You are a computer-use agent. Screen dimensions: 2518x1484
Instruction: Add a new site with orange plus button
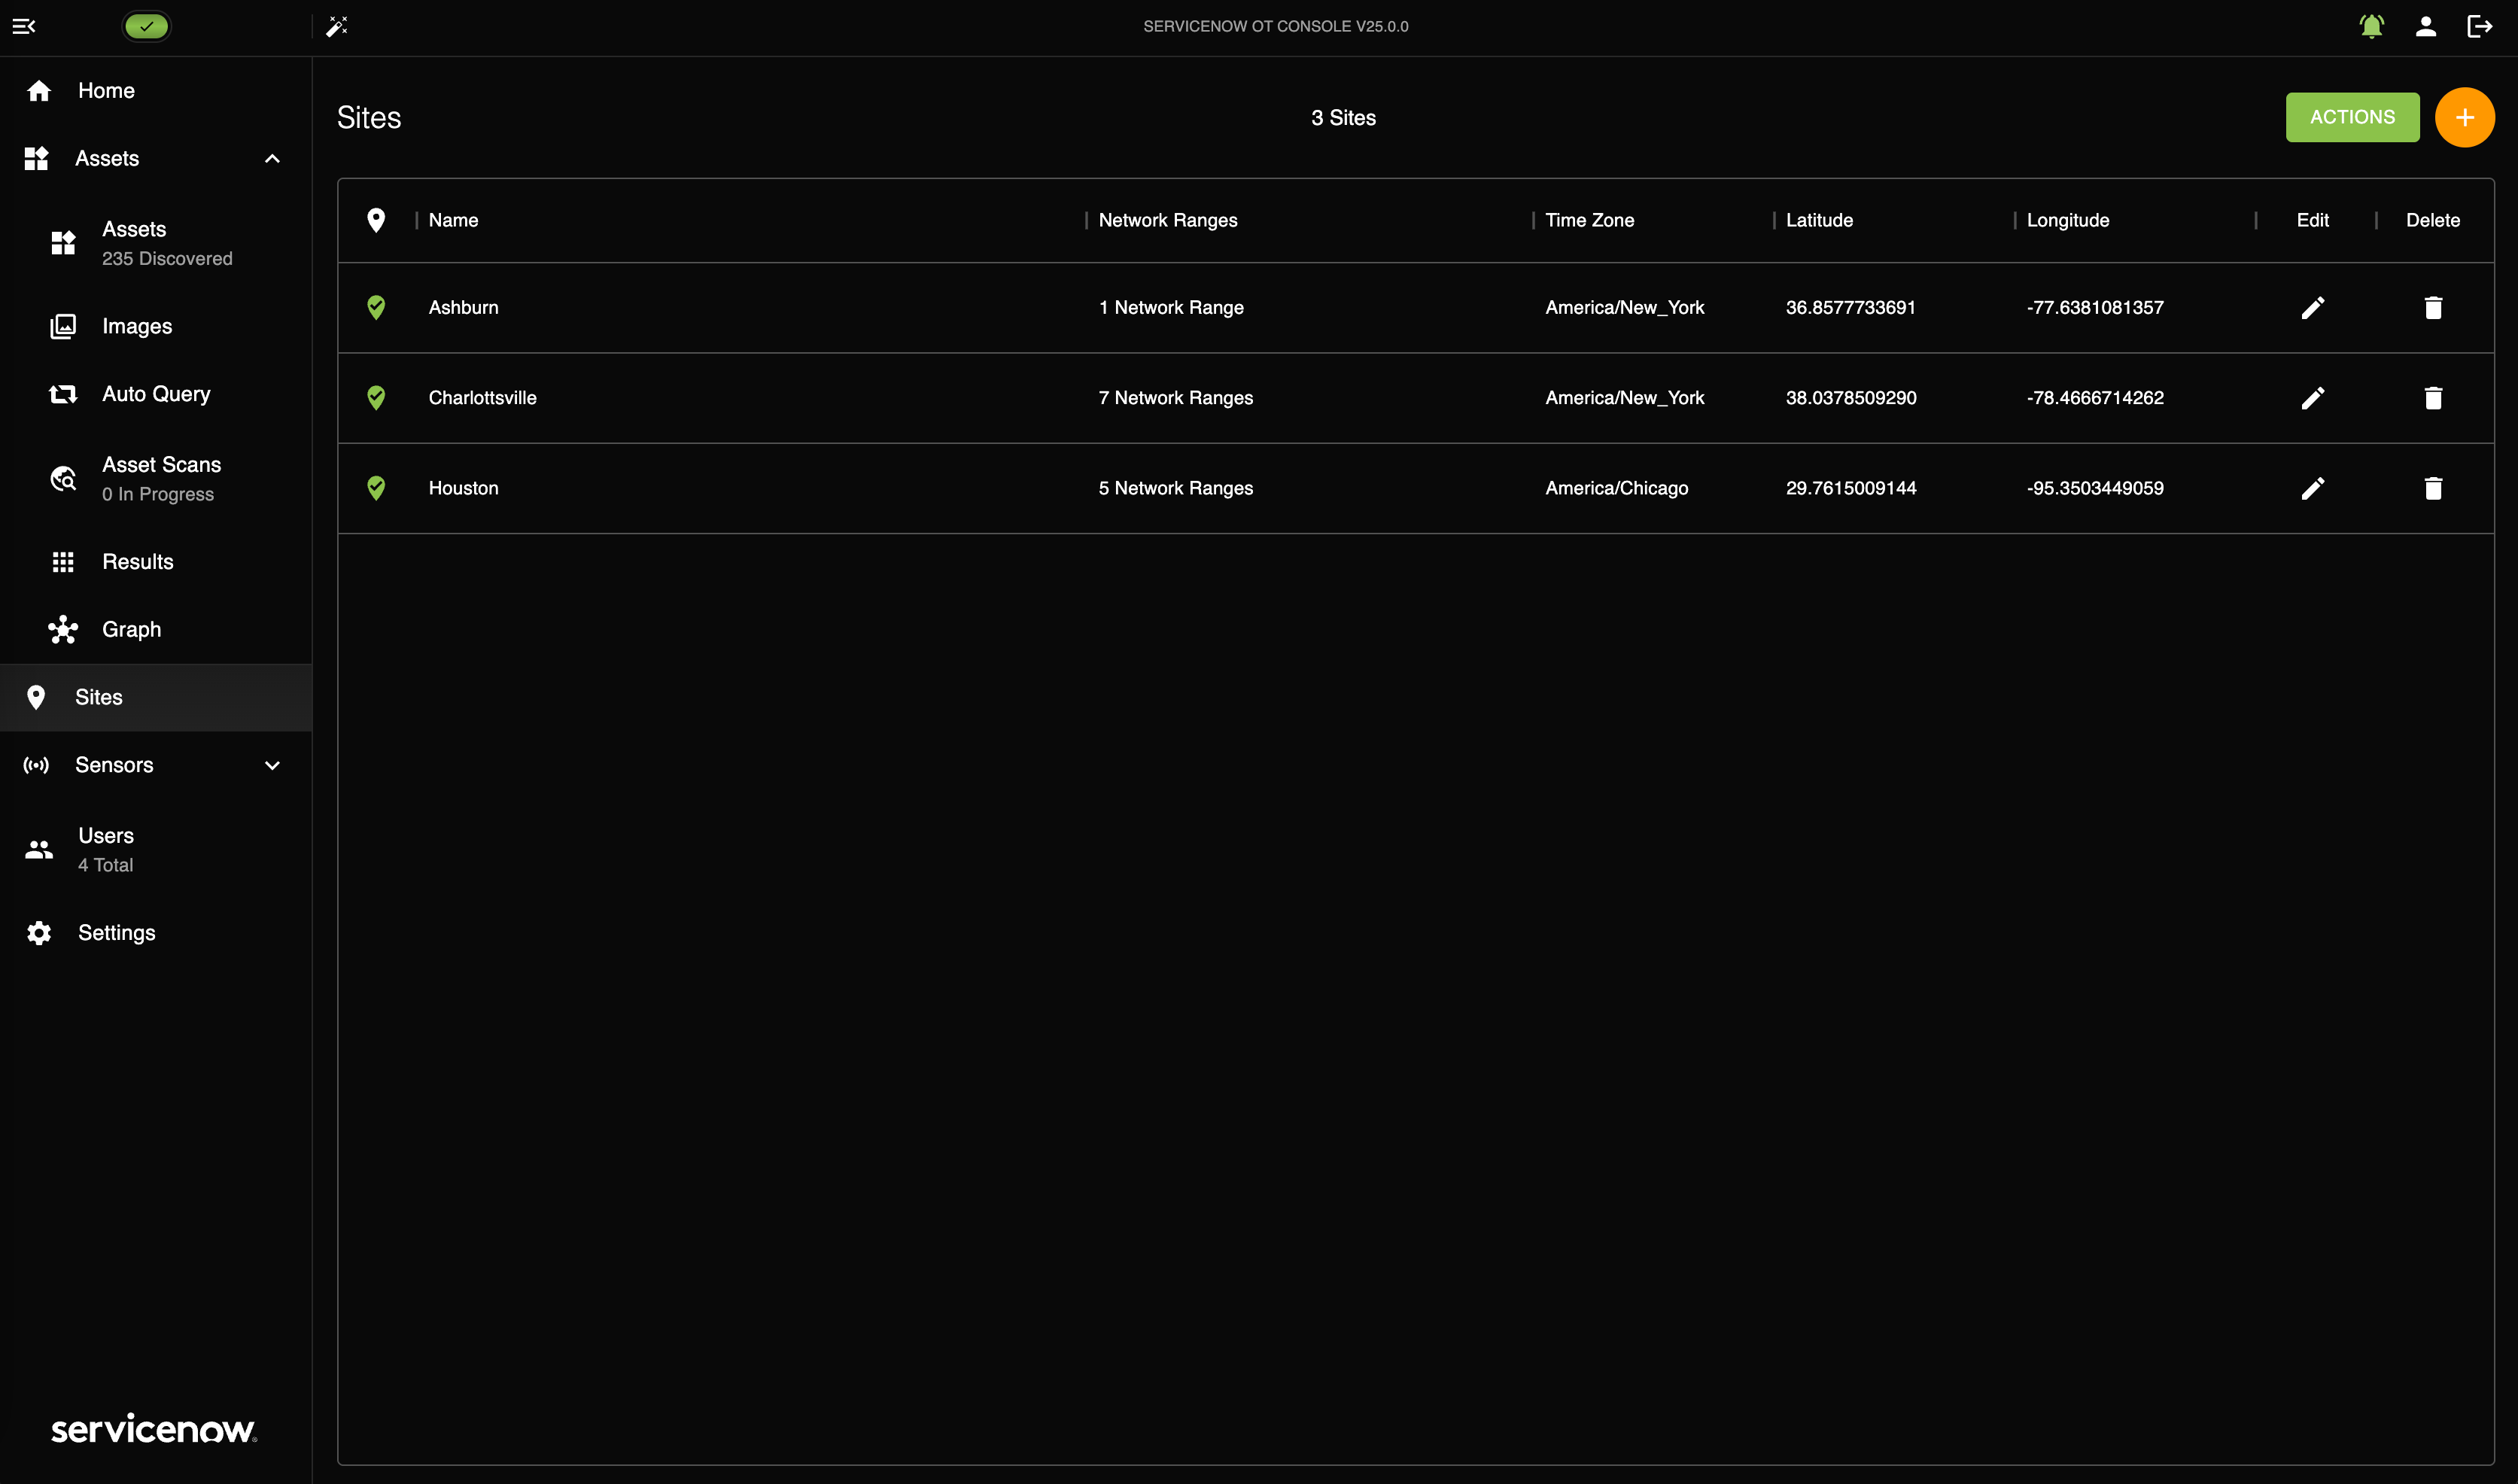pyautogui.click(x=2464, y=117)
